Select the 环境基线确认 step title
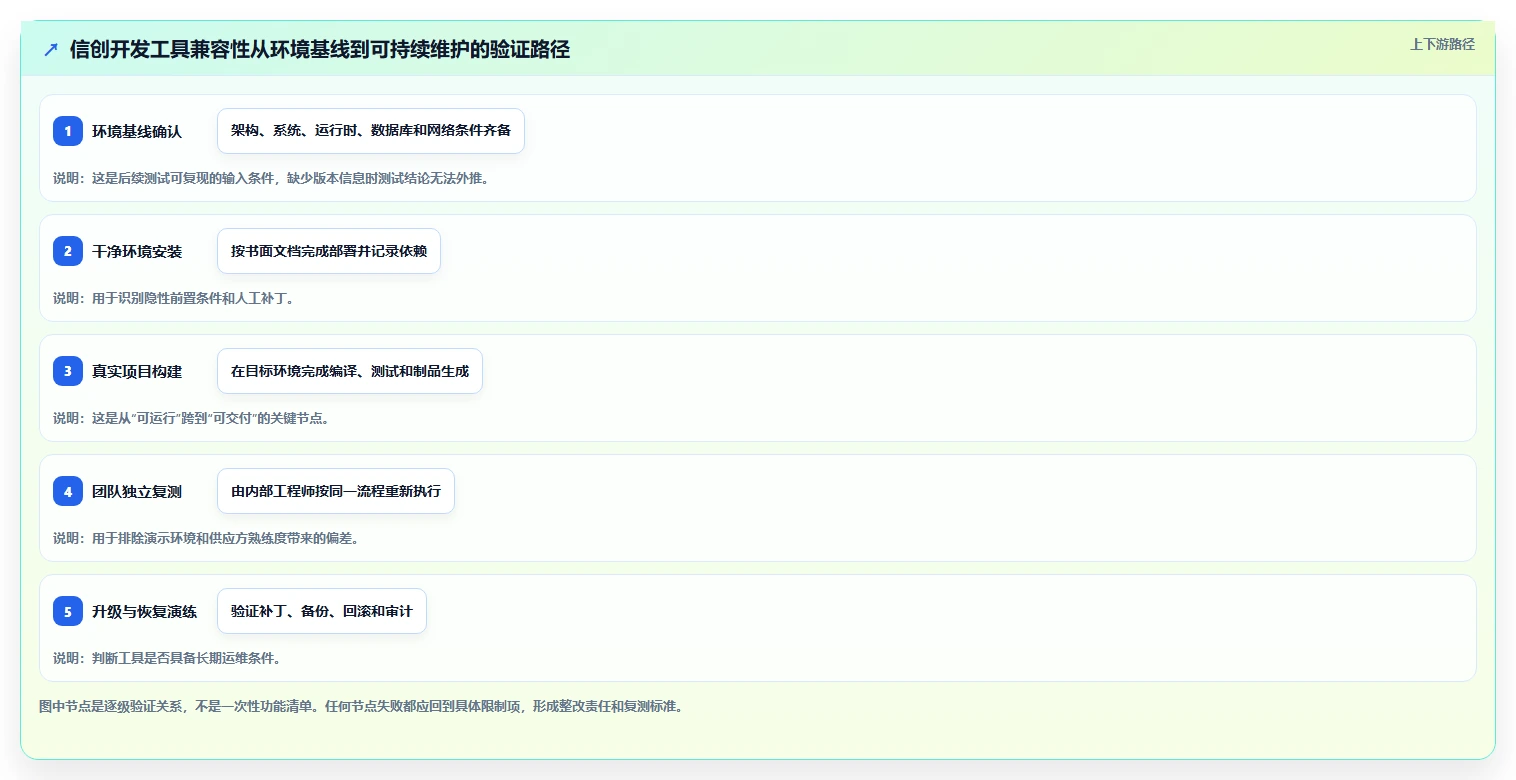The image size is (1516, 780). point(137,131)
